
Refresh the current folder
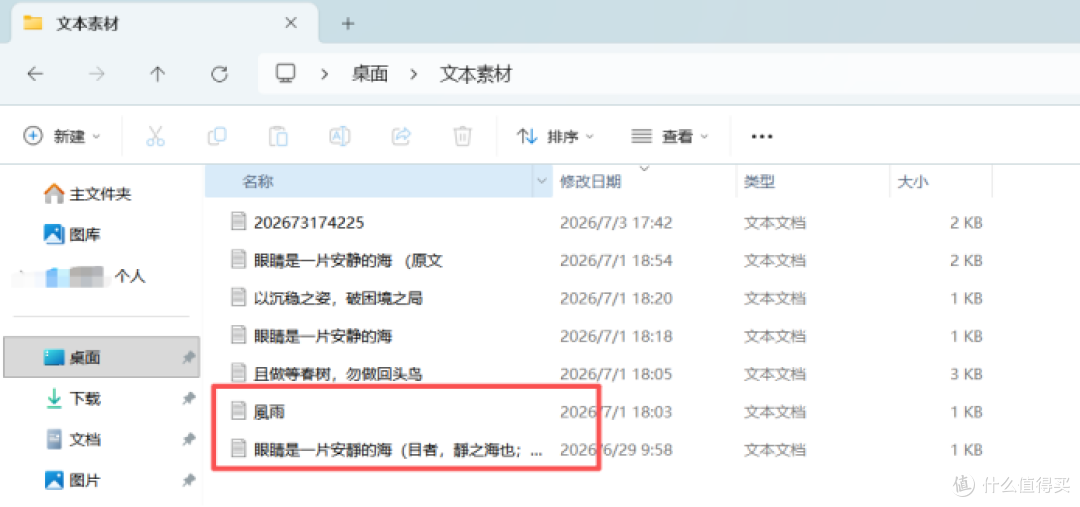219,74
